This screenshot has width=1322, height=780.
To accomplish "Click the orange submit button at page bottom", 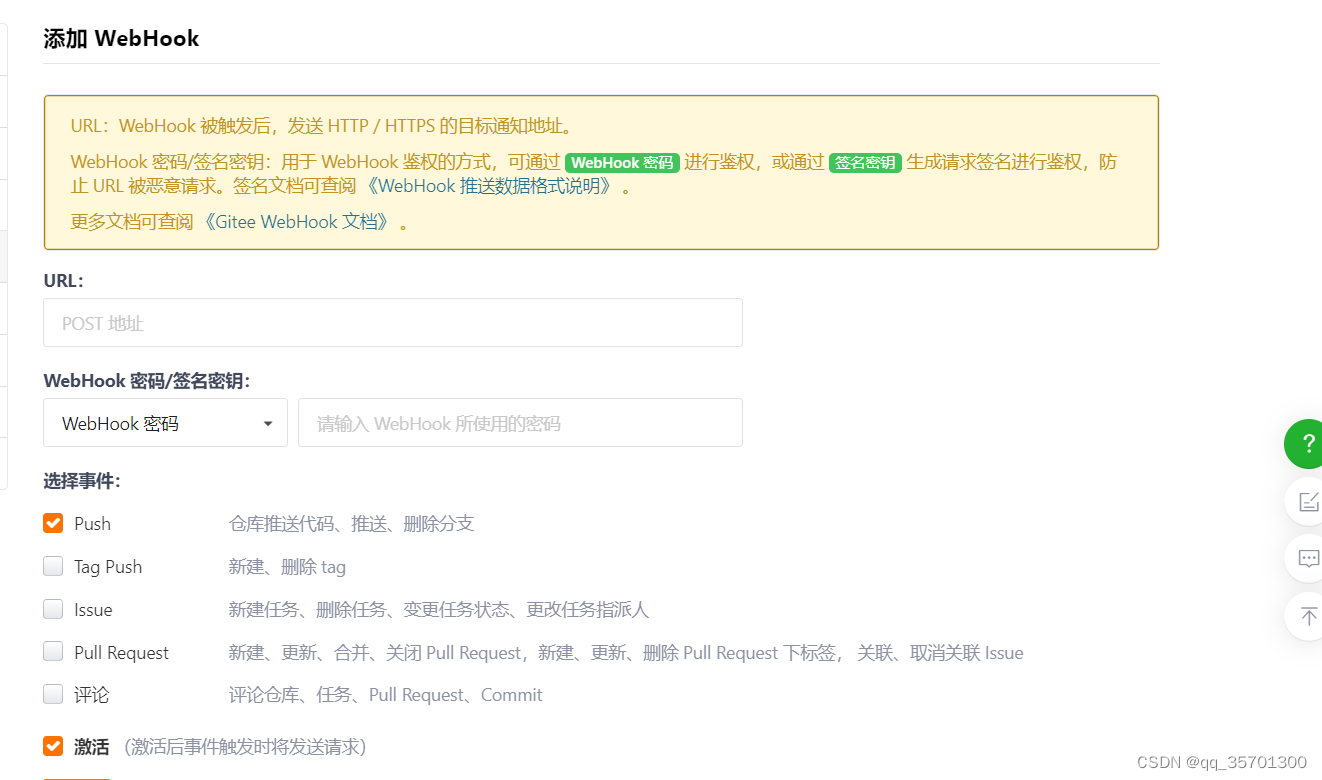I will [x=75, y=778].
